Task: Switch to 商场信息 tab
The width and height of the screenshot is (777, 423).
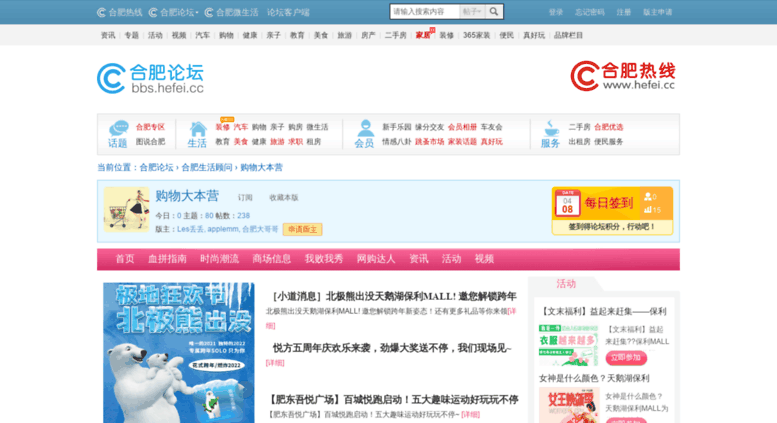Action: point(272,259)
